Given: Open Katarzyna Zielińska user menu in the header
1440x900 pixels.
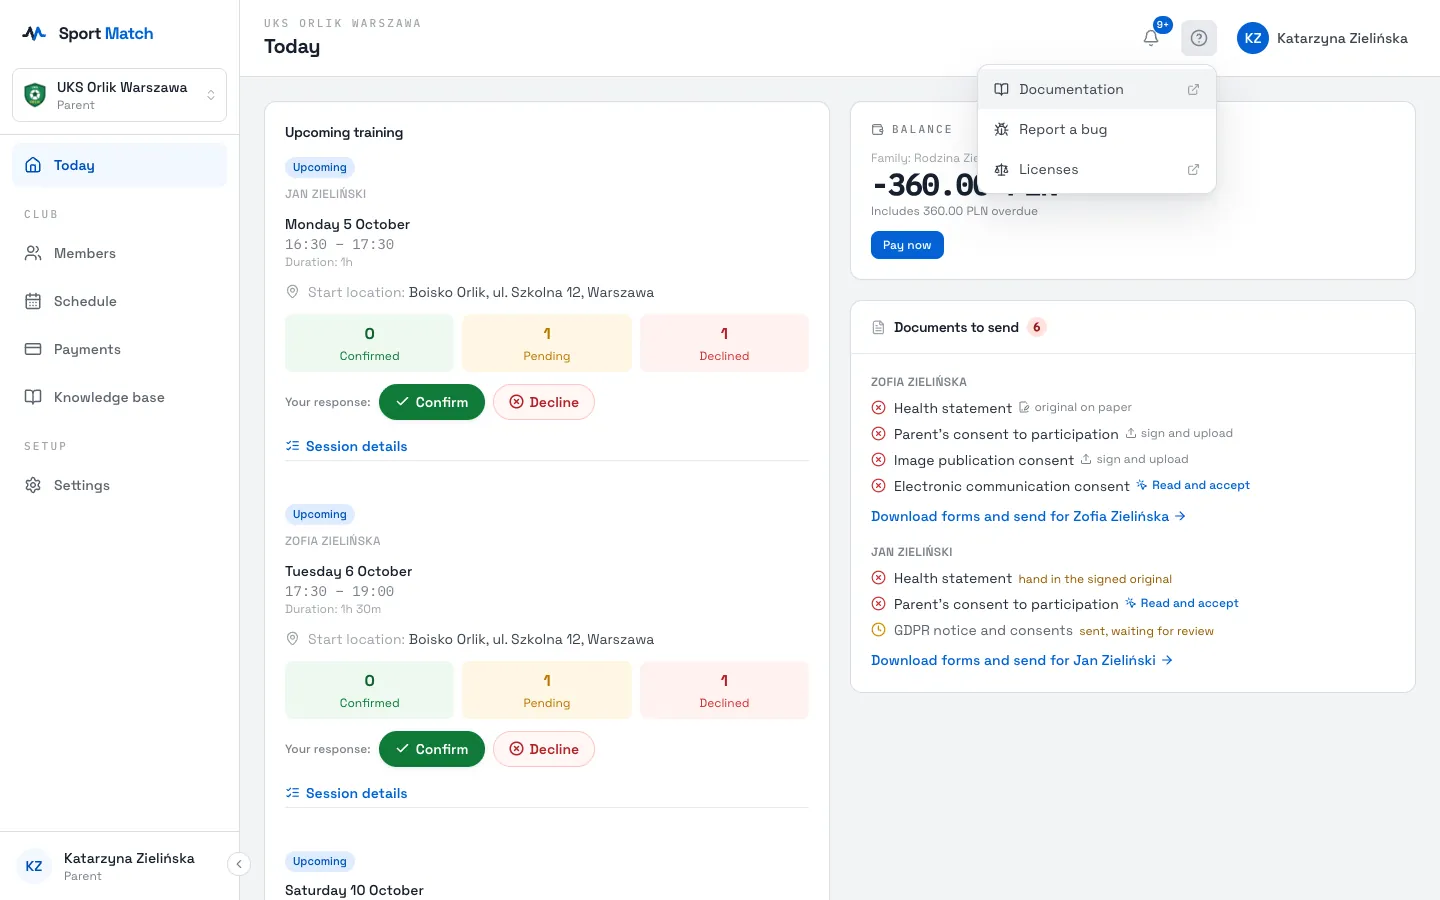Looking at the screenshot, I should 1322,38.
